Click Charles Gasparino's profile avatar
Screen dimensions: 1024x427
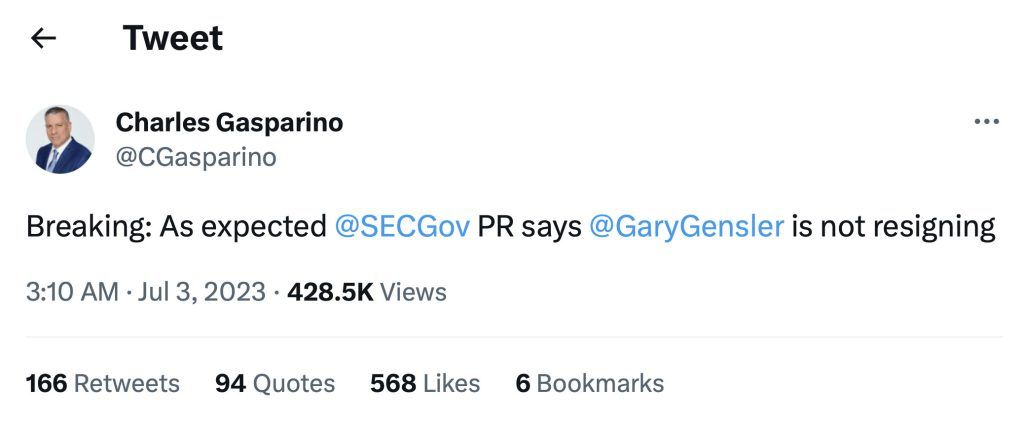coord(60,139)
